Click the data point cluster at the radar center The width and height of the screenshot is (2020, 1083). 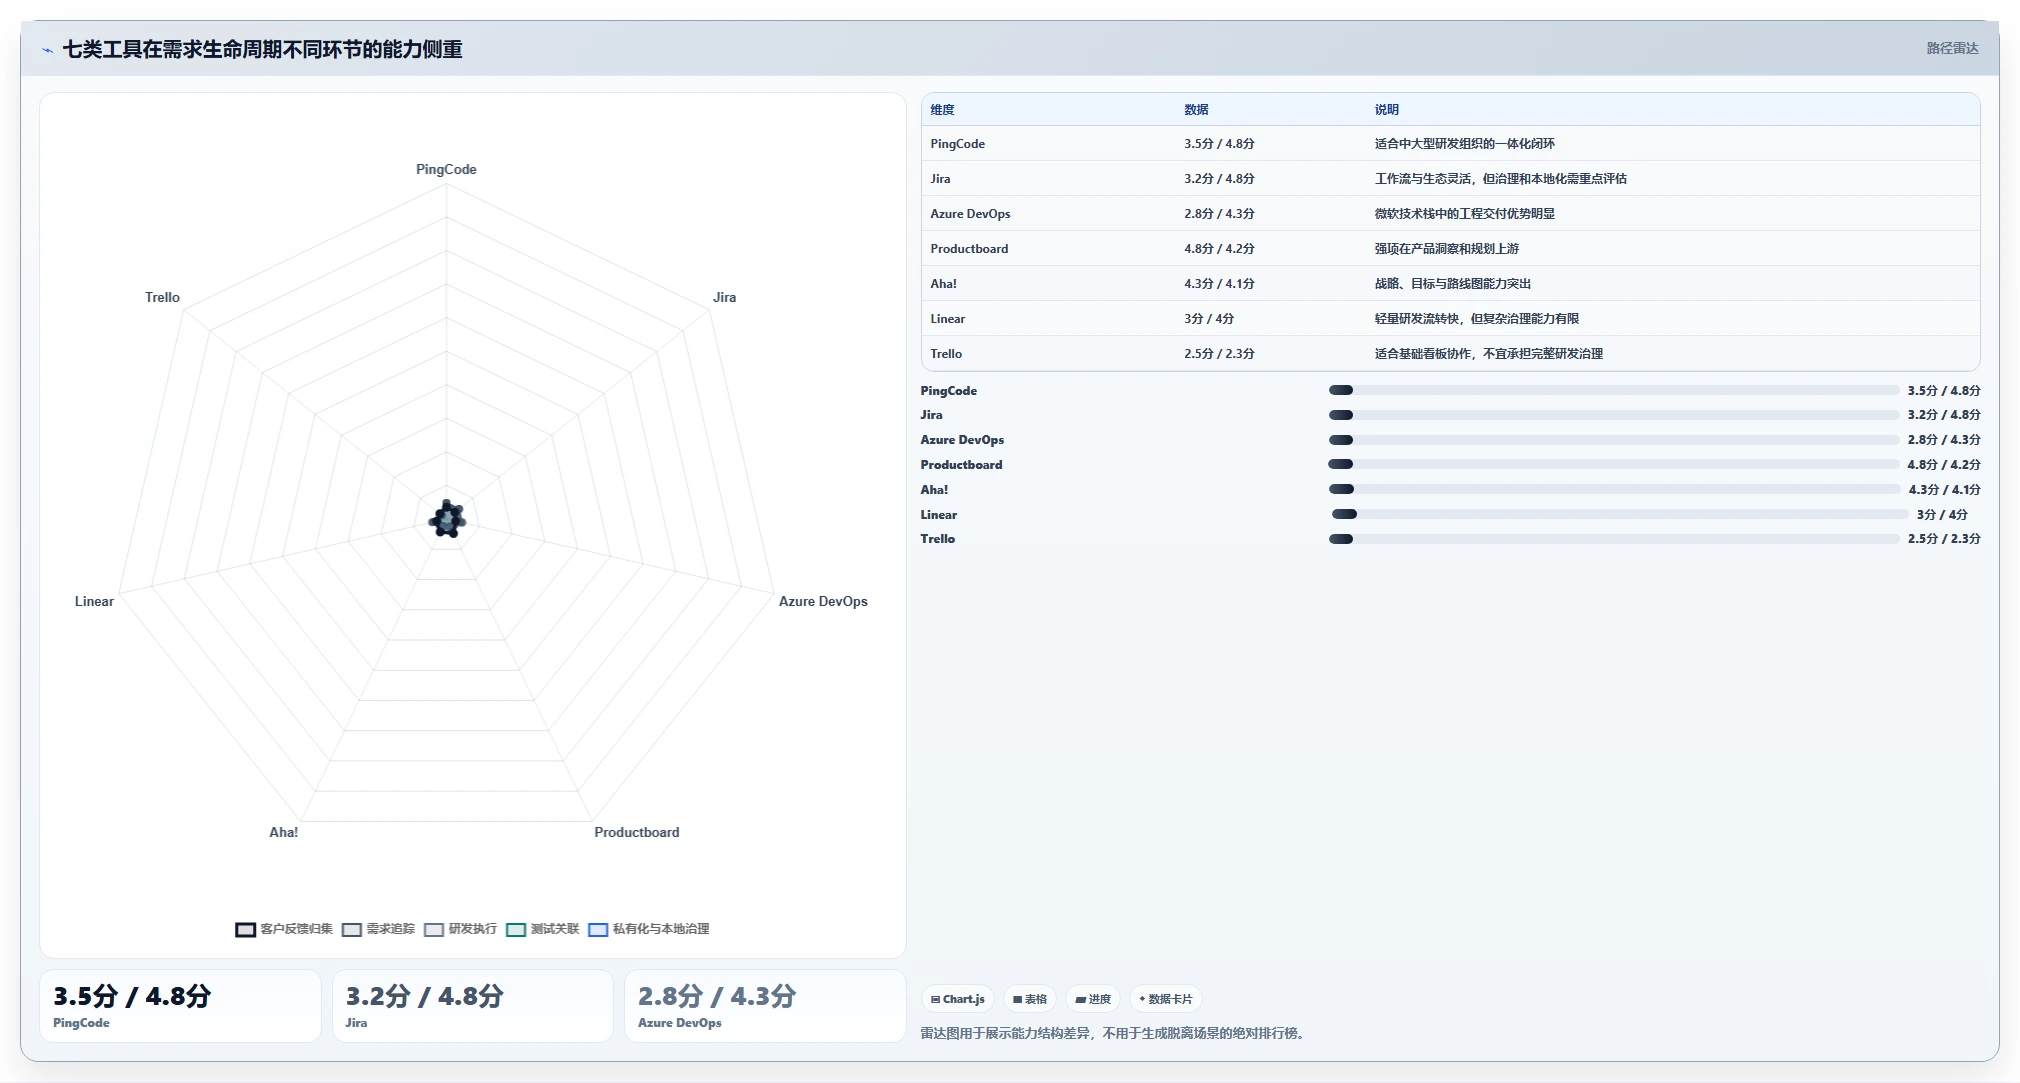point(447,519)
